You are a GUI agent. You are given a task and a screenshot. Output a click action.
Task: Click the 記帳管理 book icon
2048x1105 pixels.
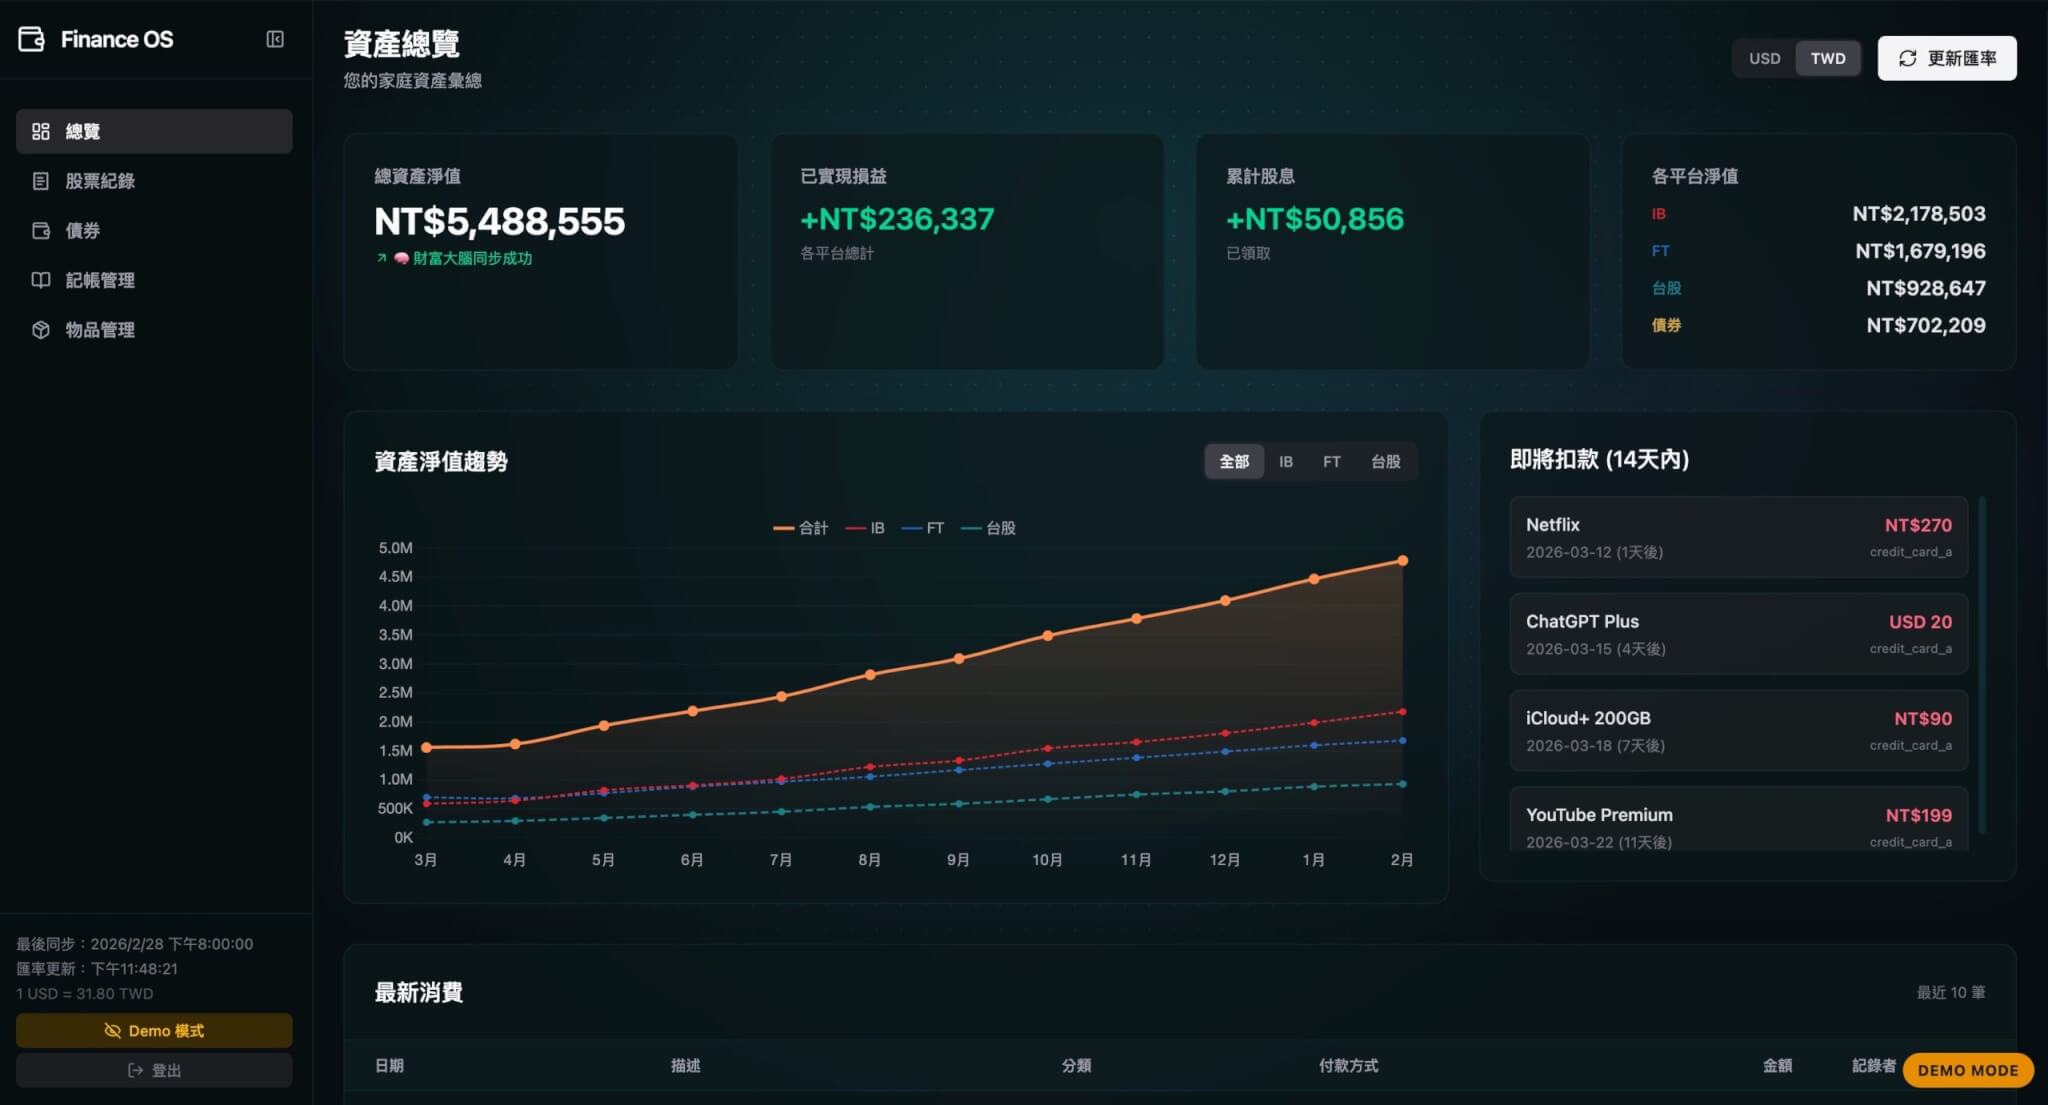coord(41,280)
